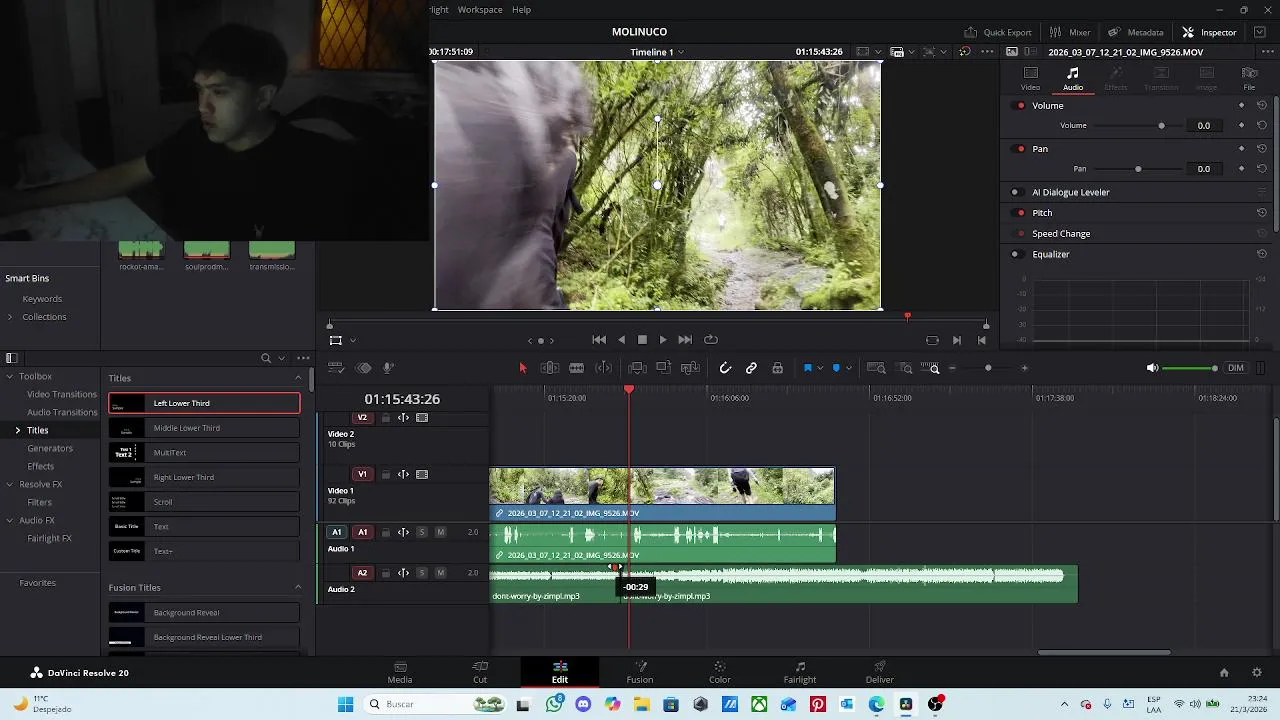
Task: Click the DIM audio button
Action: coord(1236,368)
